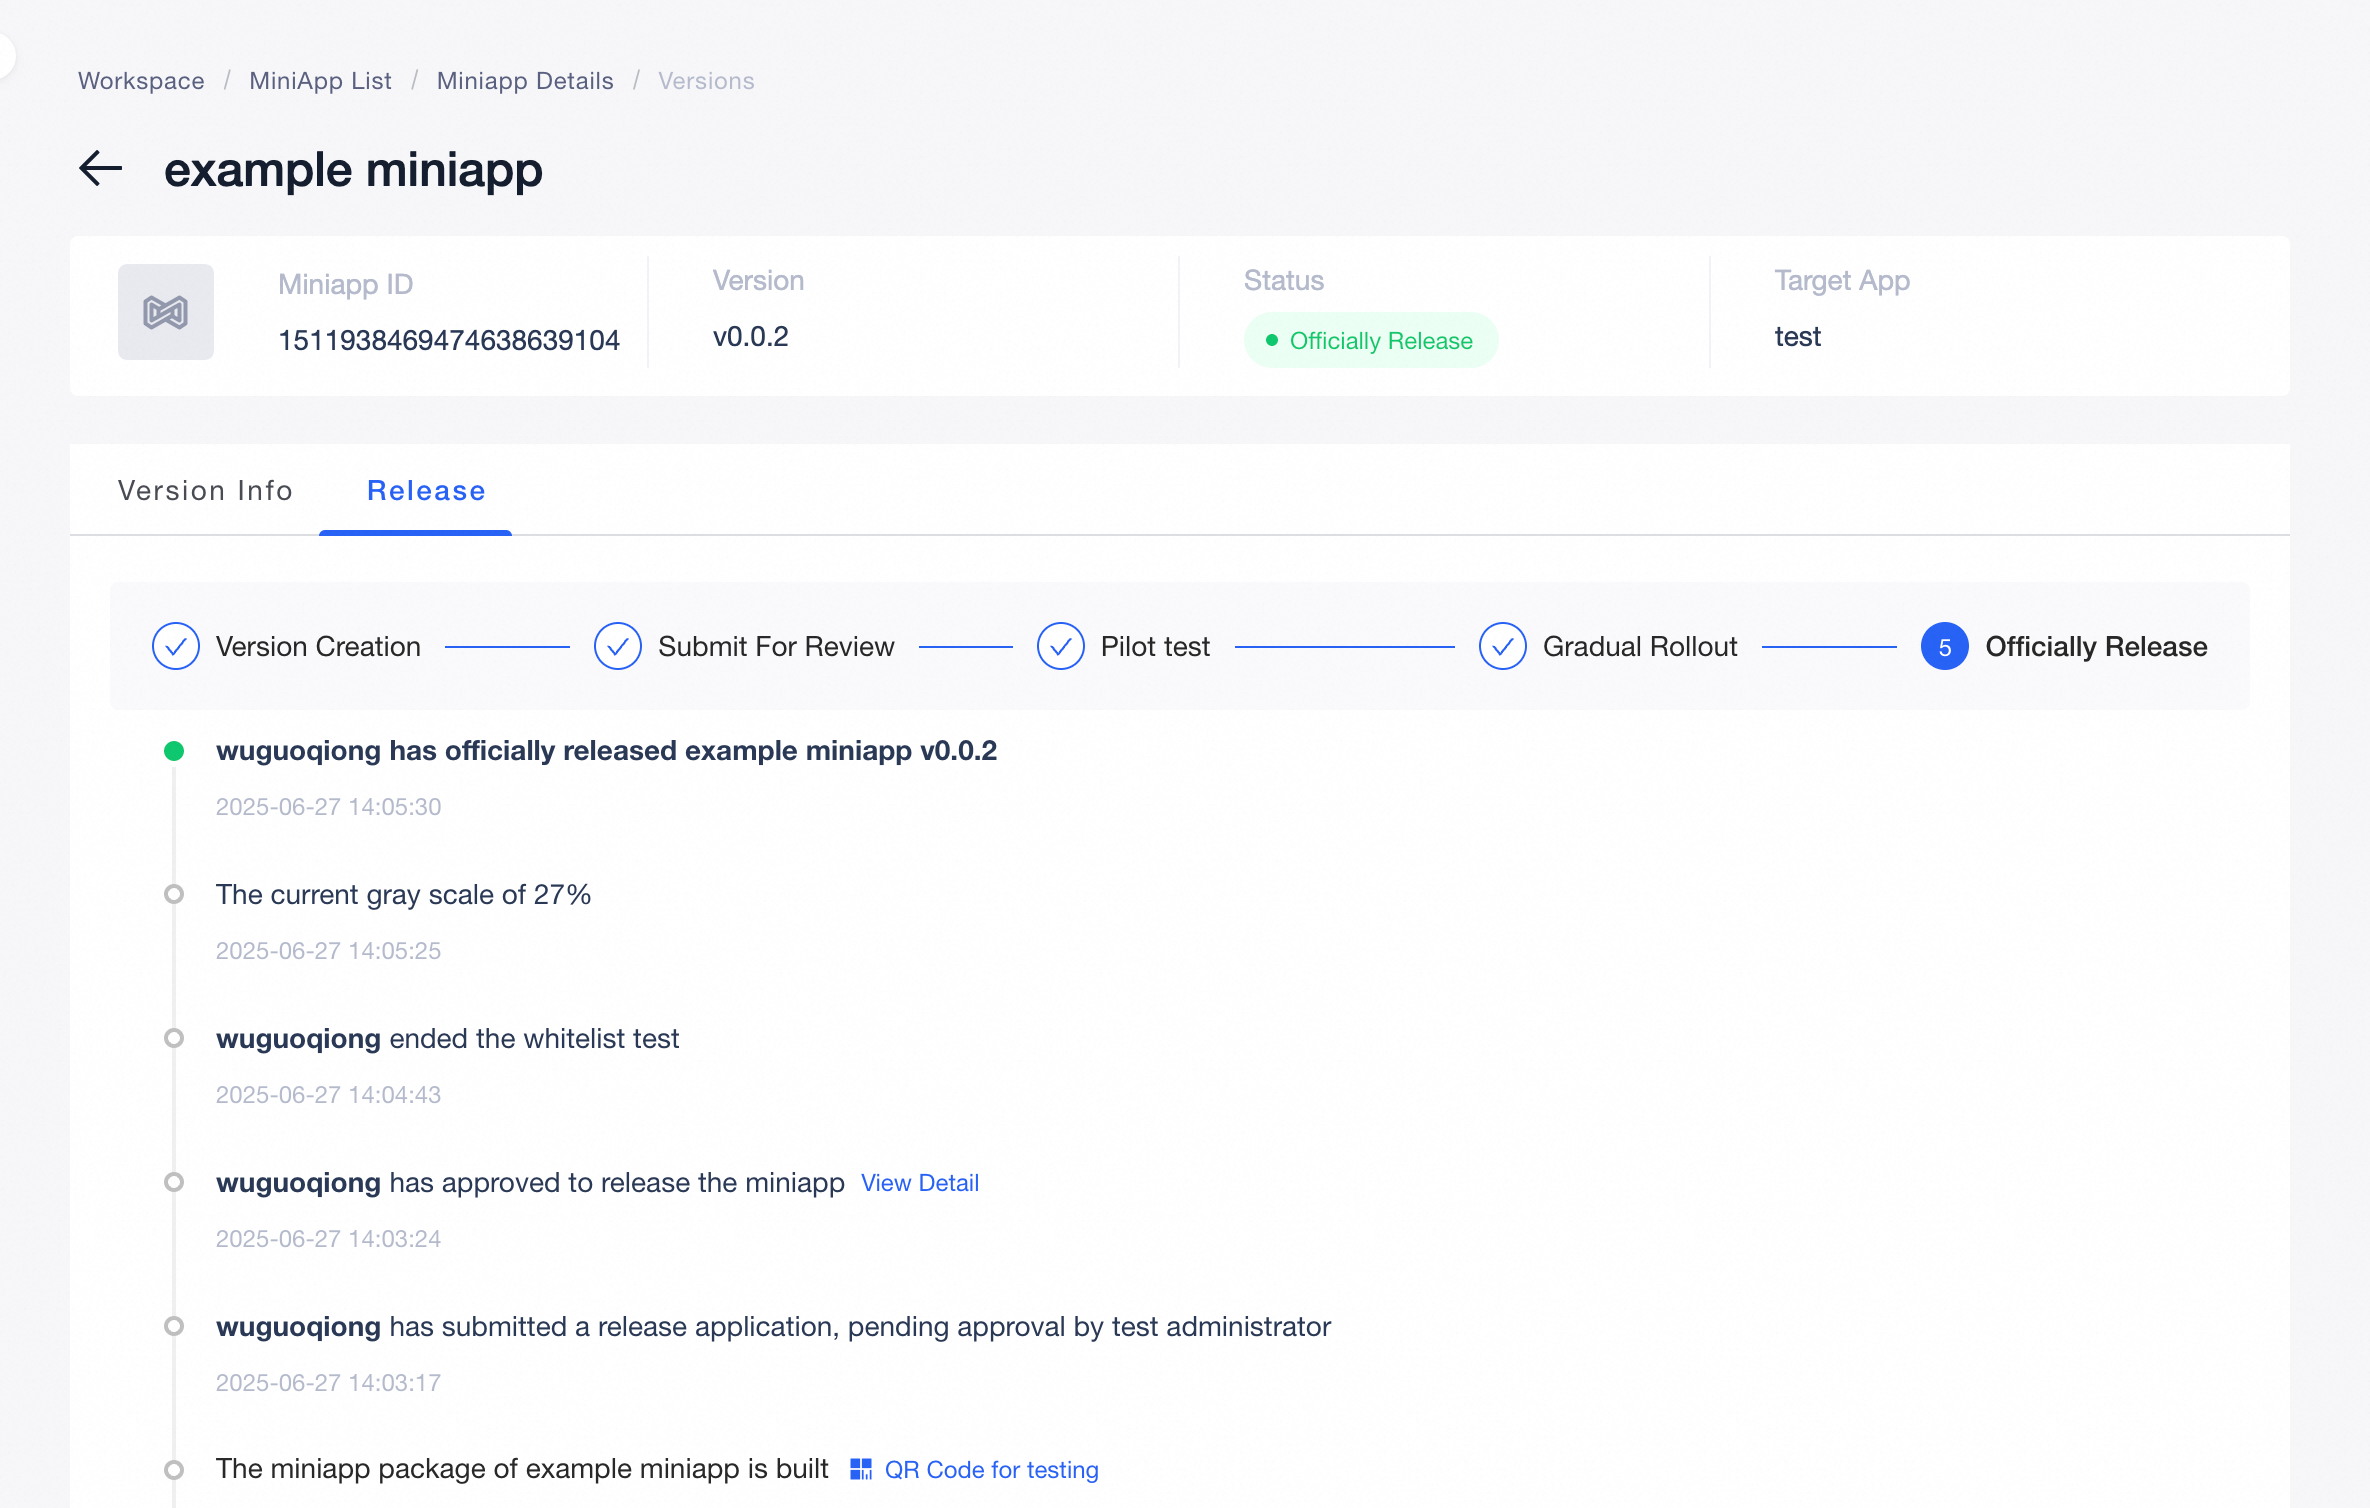Open Miniapp Details breadcrumb link
2370x1508 pixels.
pos(525,81)
